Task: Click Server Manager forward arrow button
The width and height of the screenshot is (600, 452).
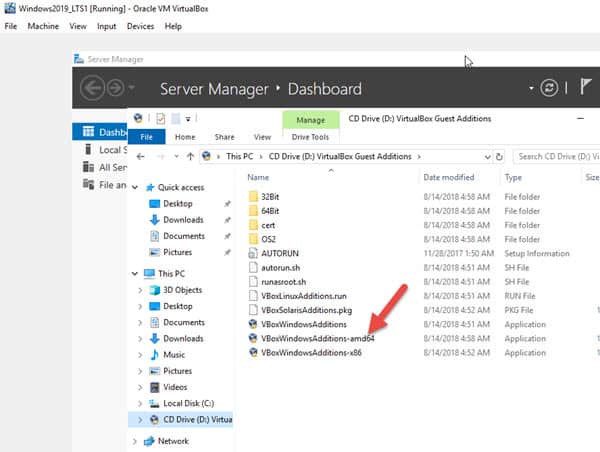Action: pos(115,88)
